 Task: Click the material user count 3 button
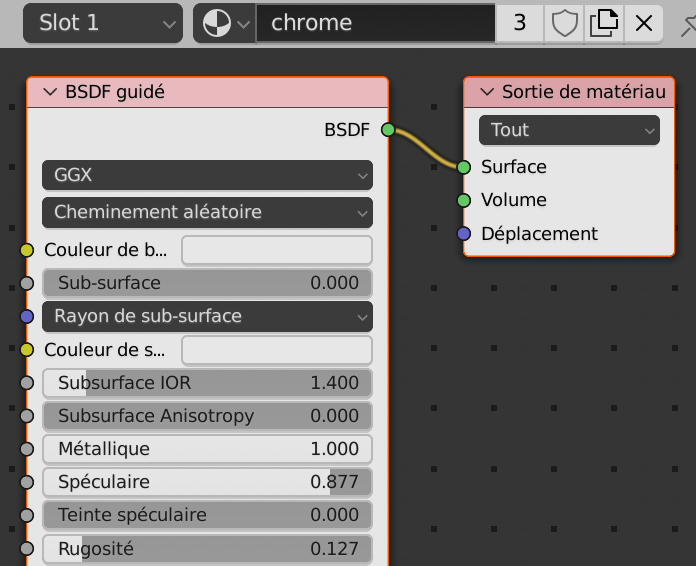(520, 23)
